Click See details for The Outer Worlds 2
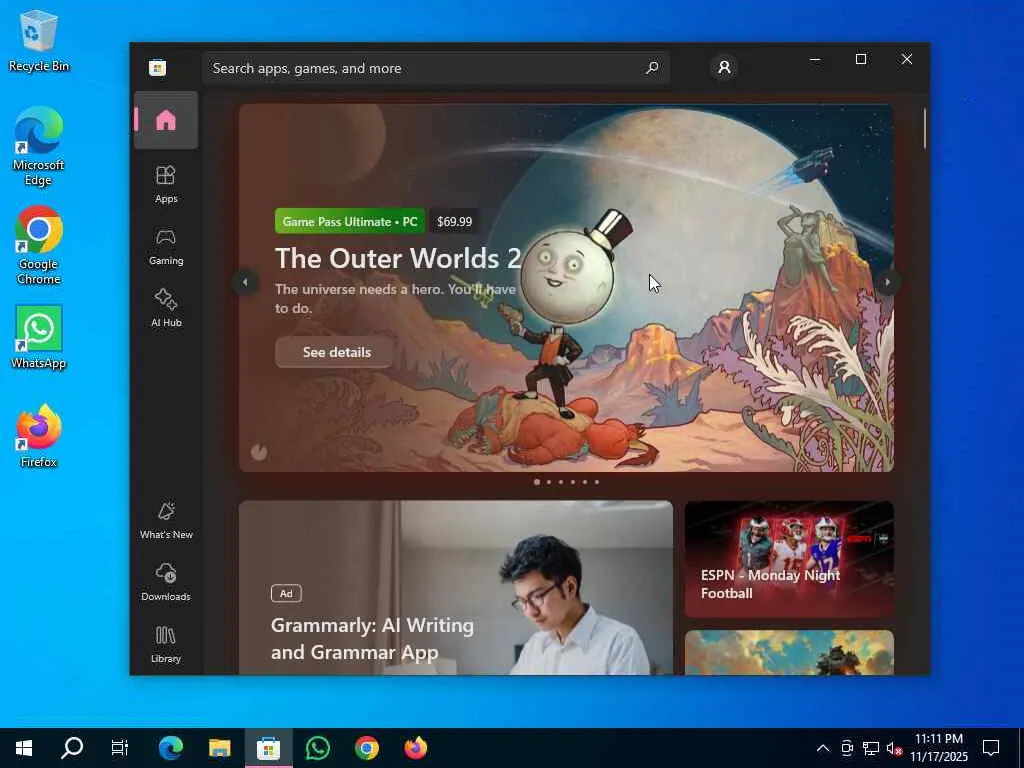Viewport: 1024px width, 768px height. click(336, 352)
